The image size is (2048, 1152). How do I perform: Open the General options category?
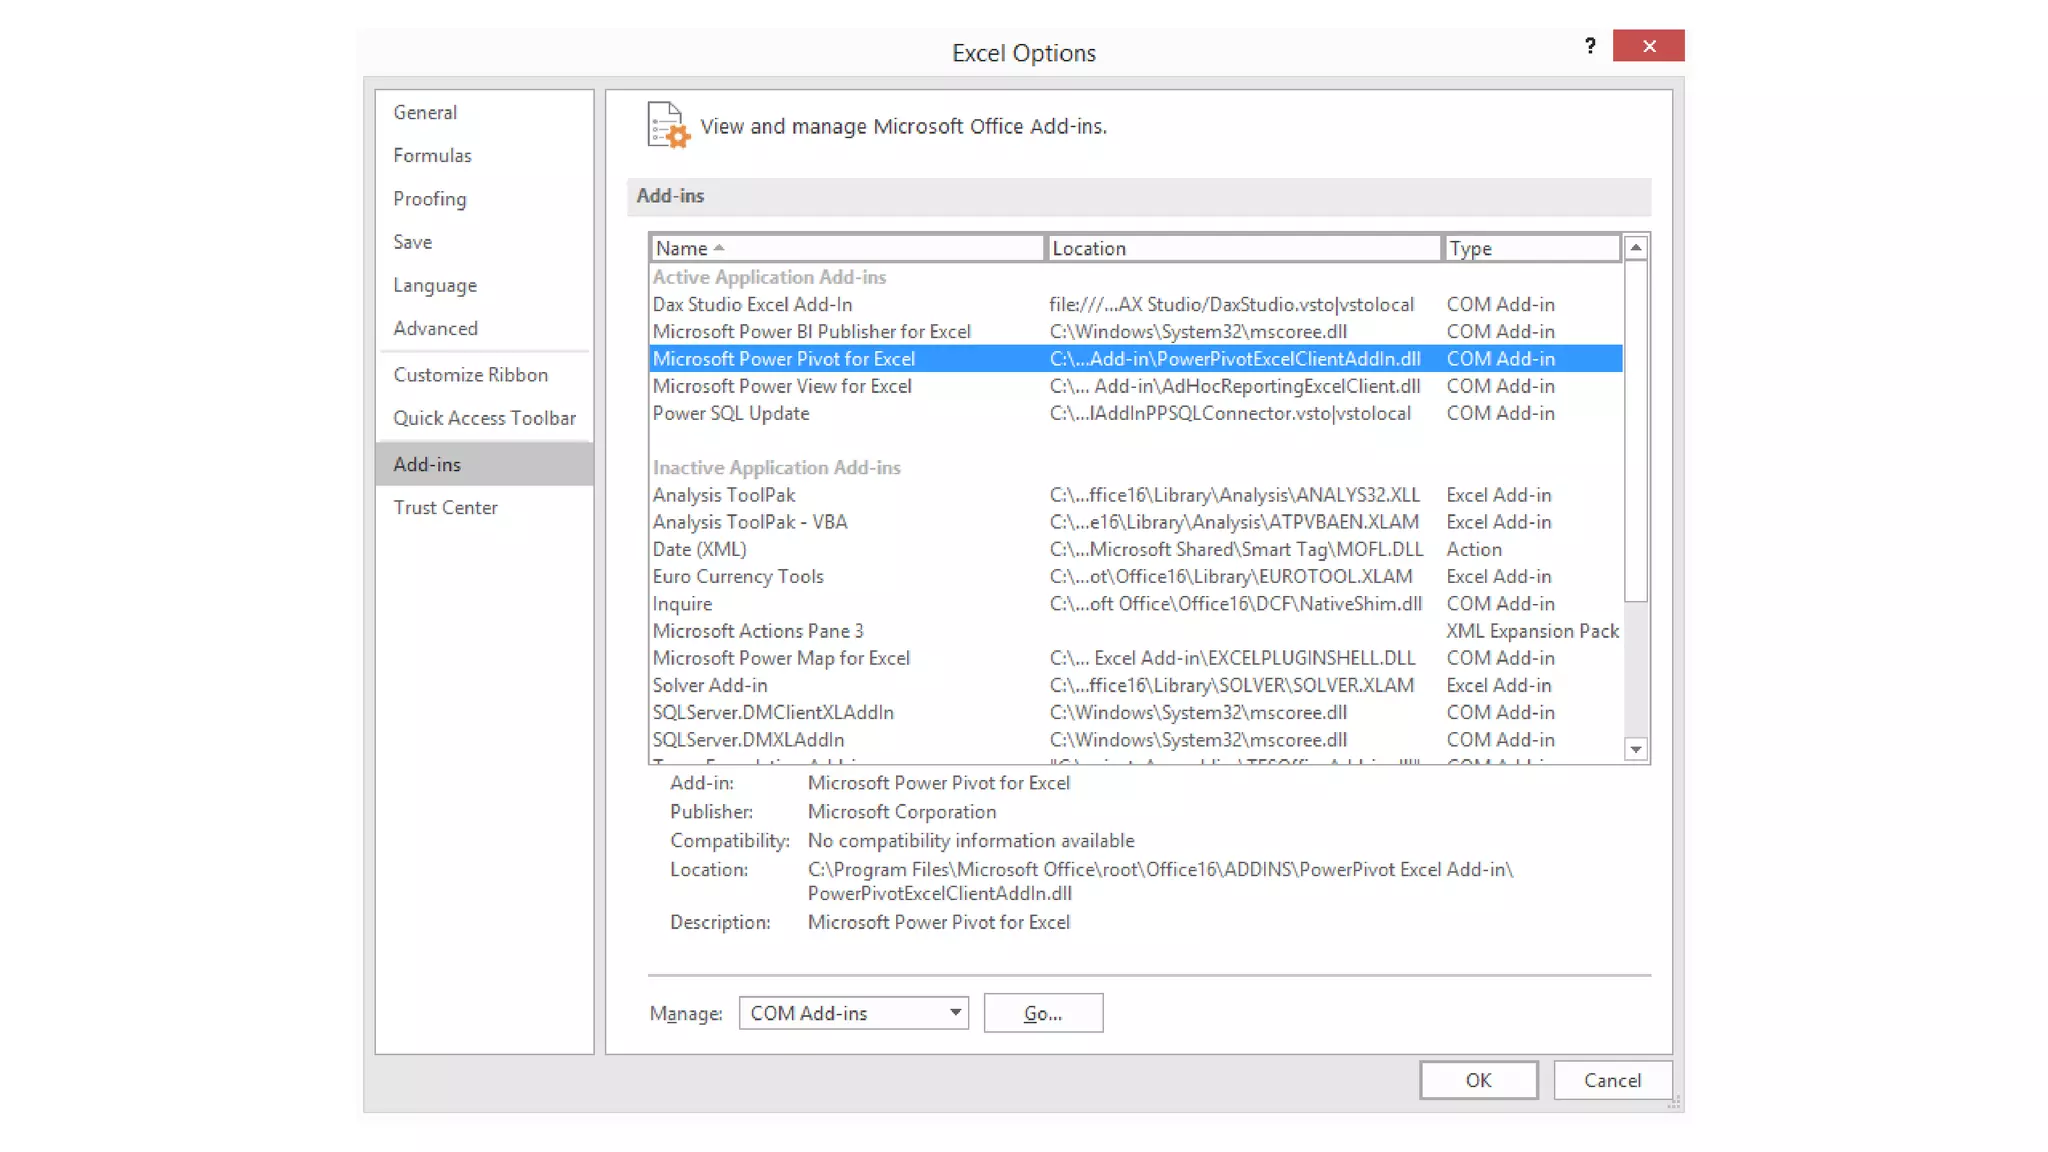(x=484, y=112)
